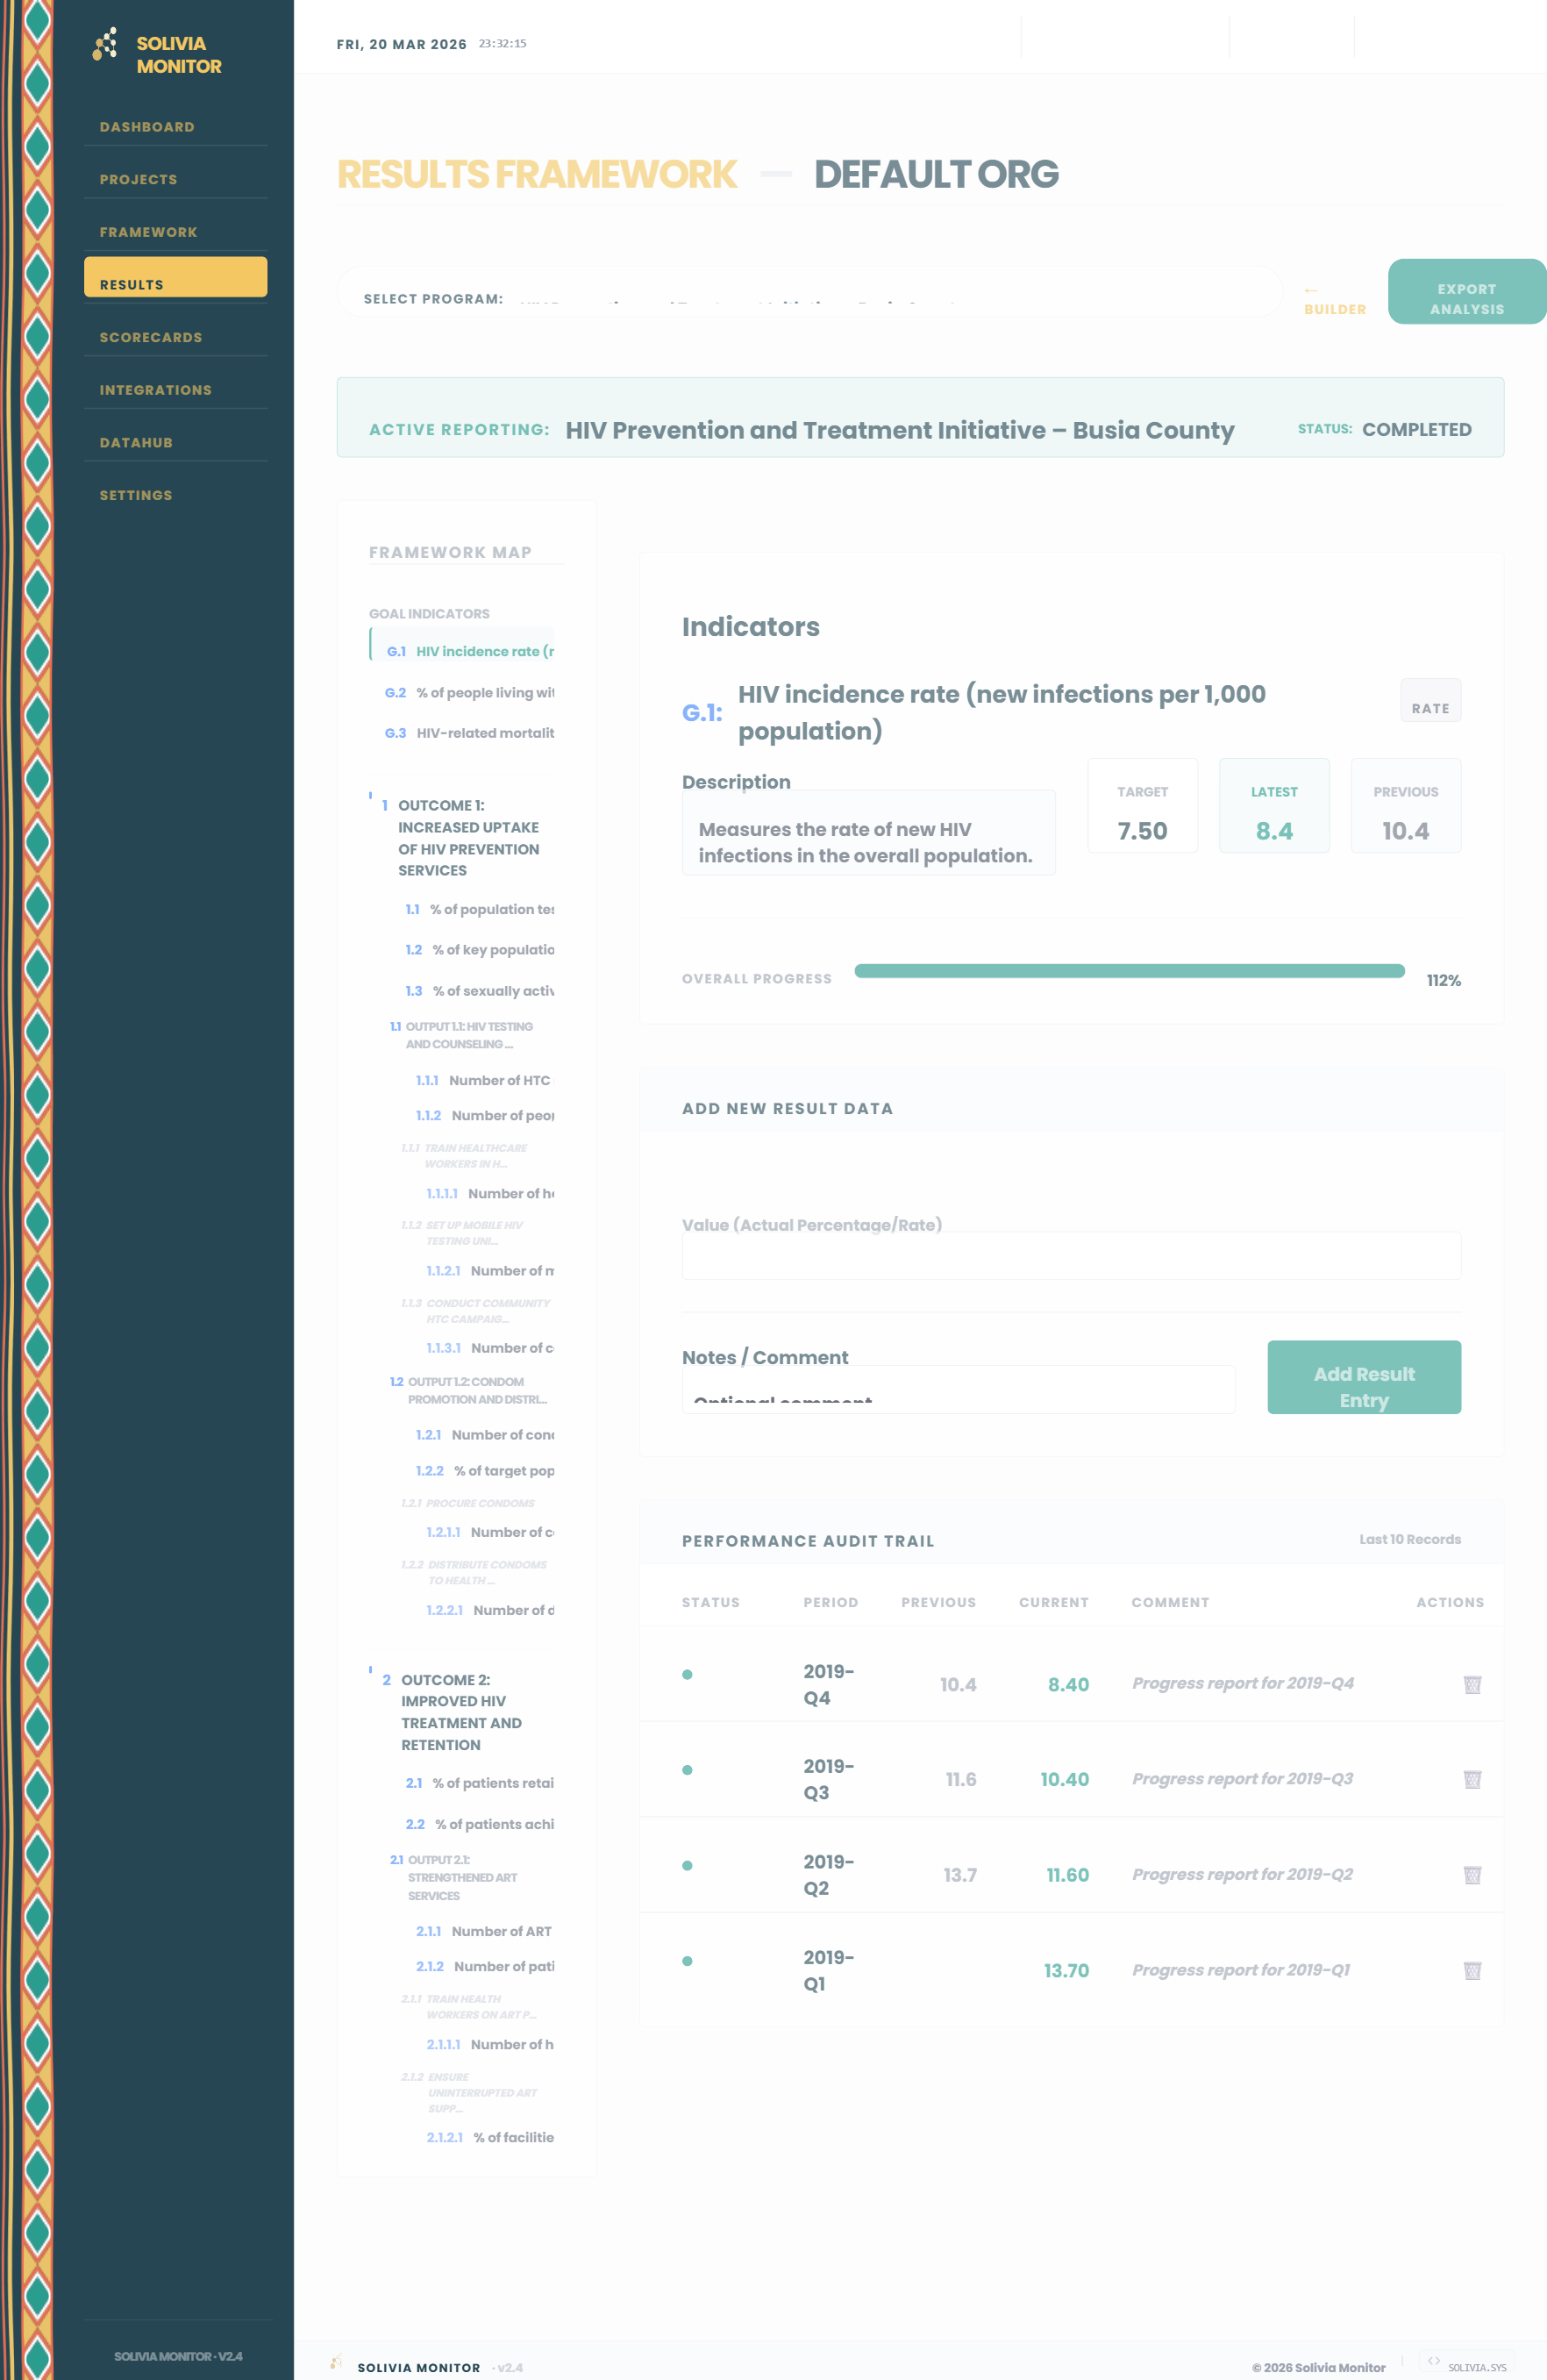Delete the 2019-Q2 audit trail entry
Screen dimensions: 1547x2380
click(x=1472, y=1875)
